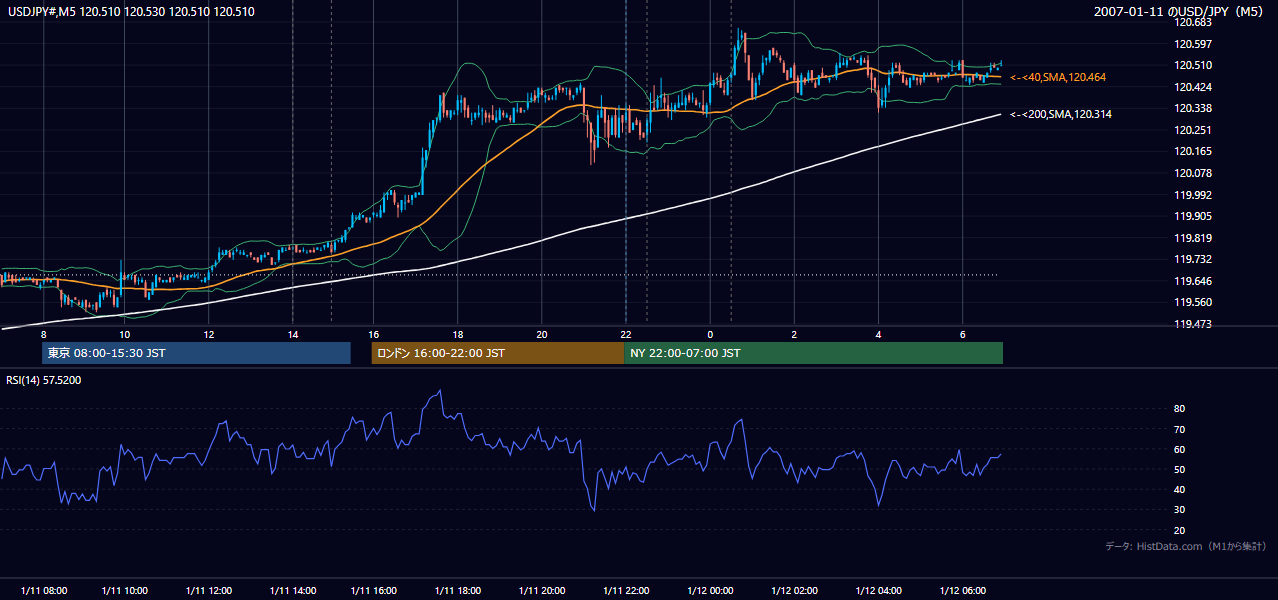The width and height of the screenshot is (1278, 600).
Task: Click date label 1/12 04:00
Action: [x=880, y=591]
